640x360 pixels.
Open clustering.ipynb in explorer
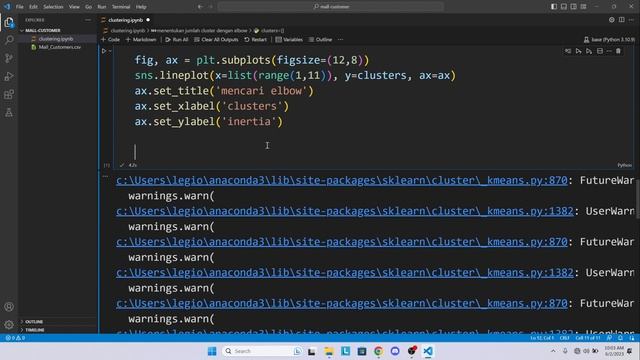pyautogui.click(x=57, y=39)
